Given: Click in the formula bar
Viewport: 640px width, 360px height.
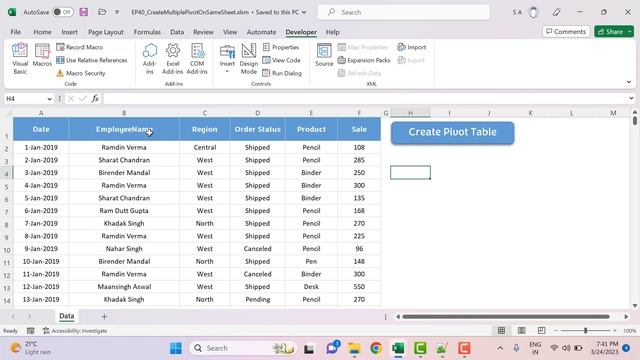Looking at the screenshot, I should click(x=365, y=98).
